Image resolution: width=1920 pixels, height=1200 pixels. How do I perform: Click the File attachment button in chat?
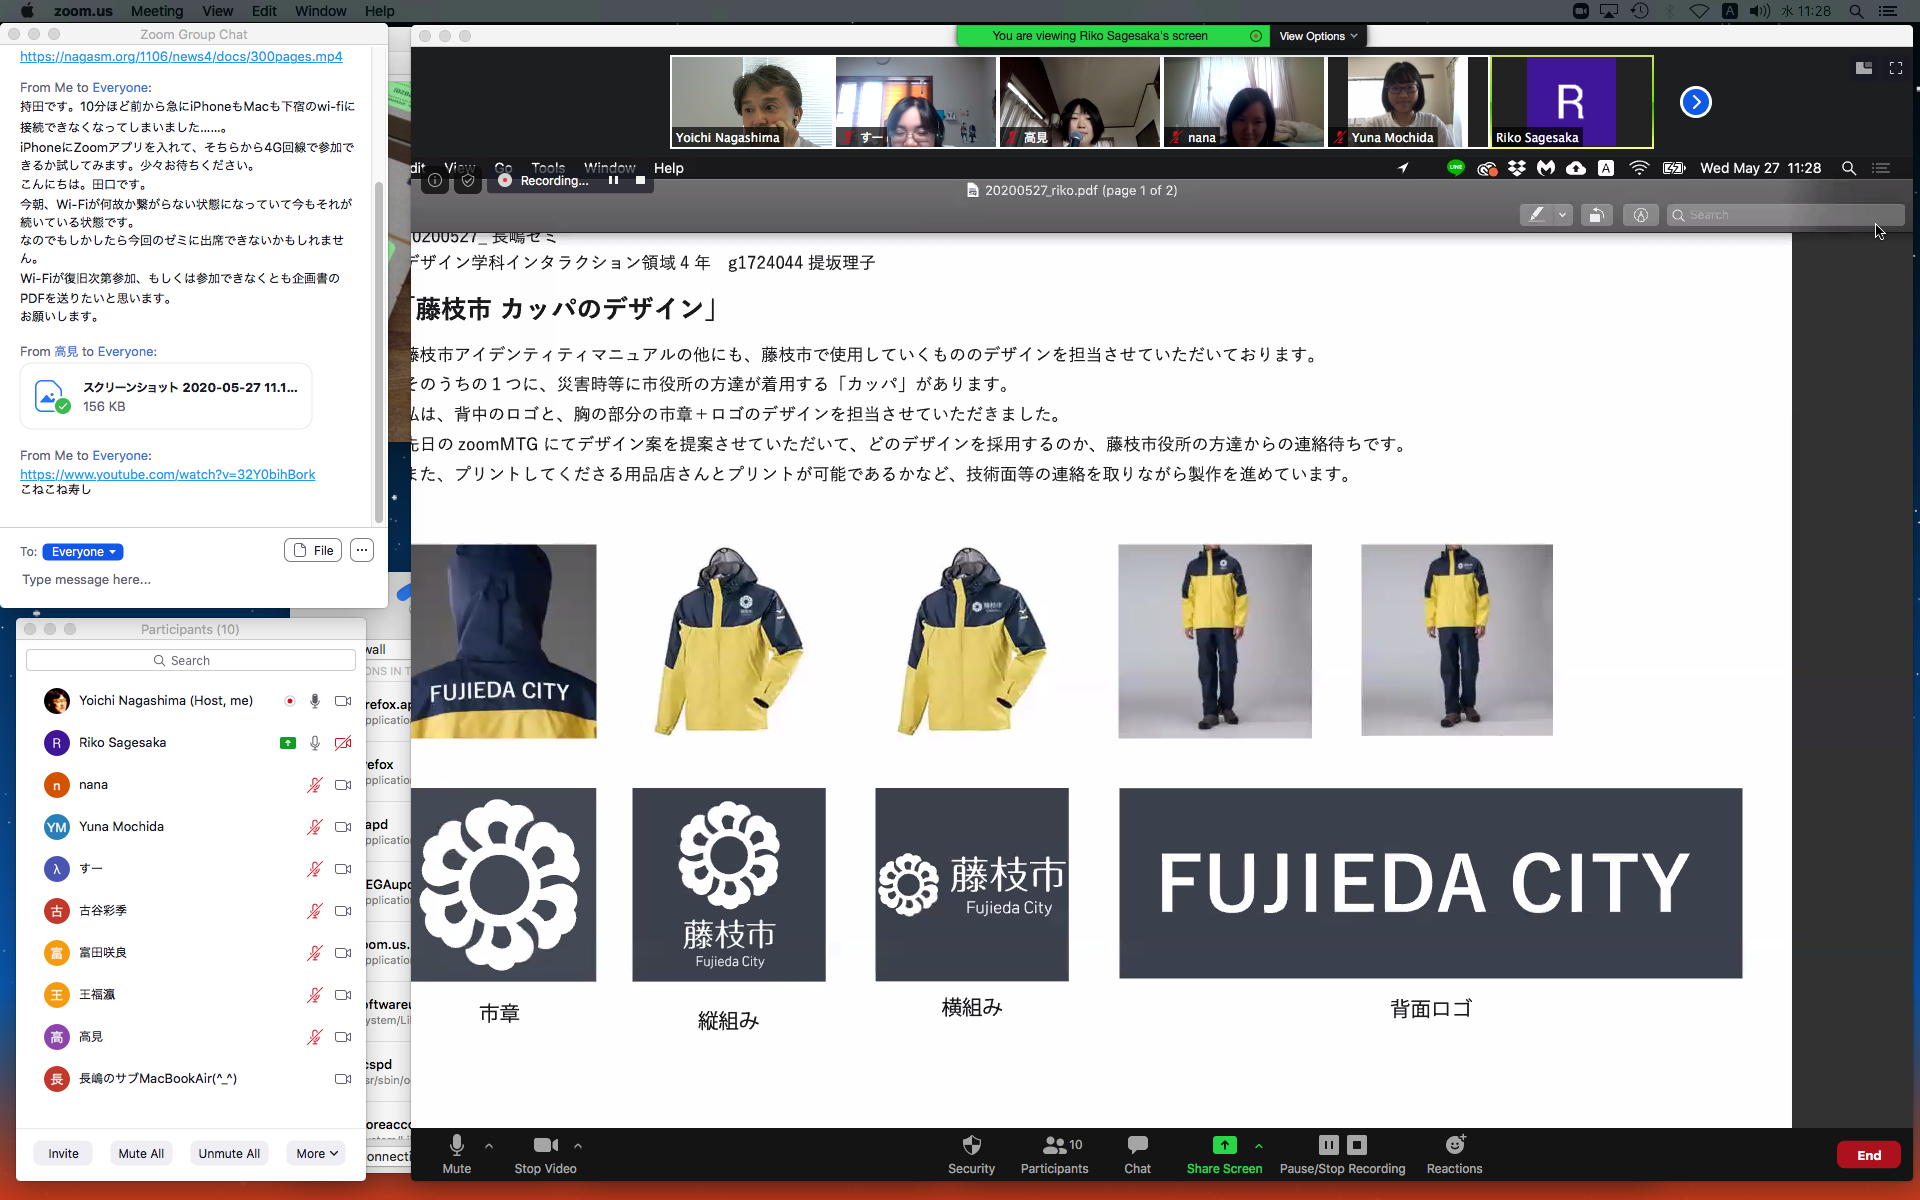tap(313, 551)
